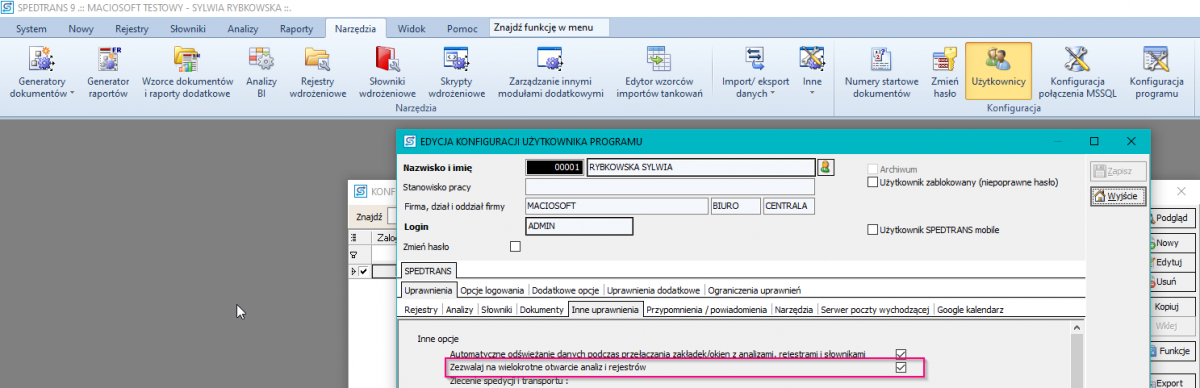Click the CENTRALA branch field
This screenshot has height=388, width=1200.
point(788,206)
